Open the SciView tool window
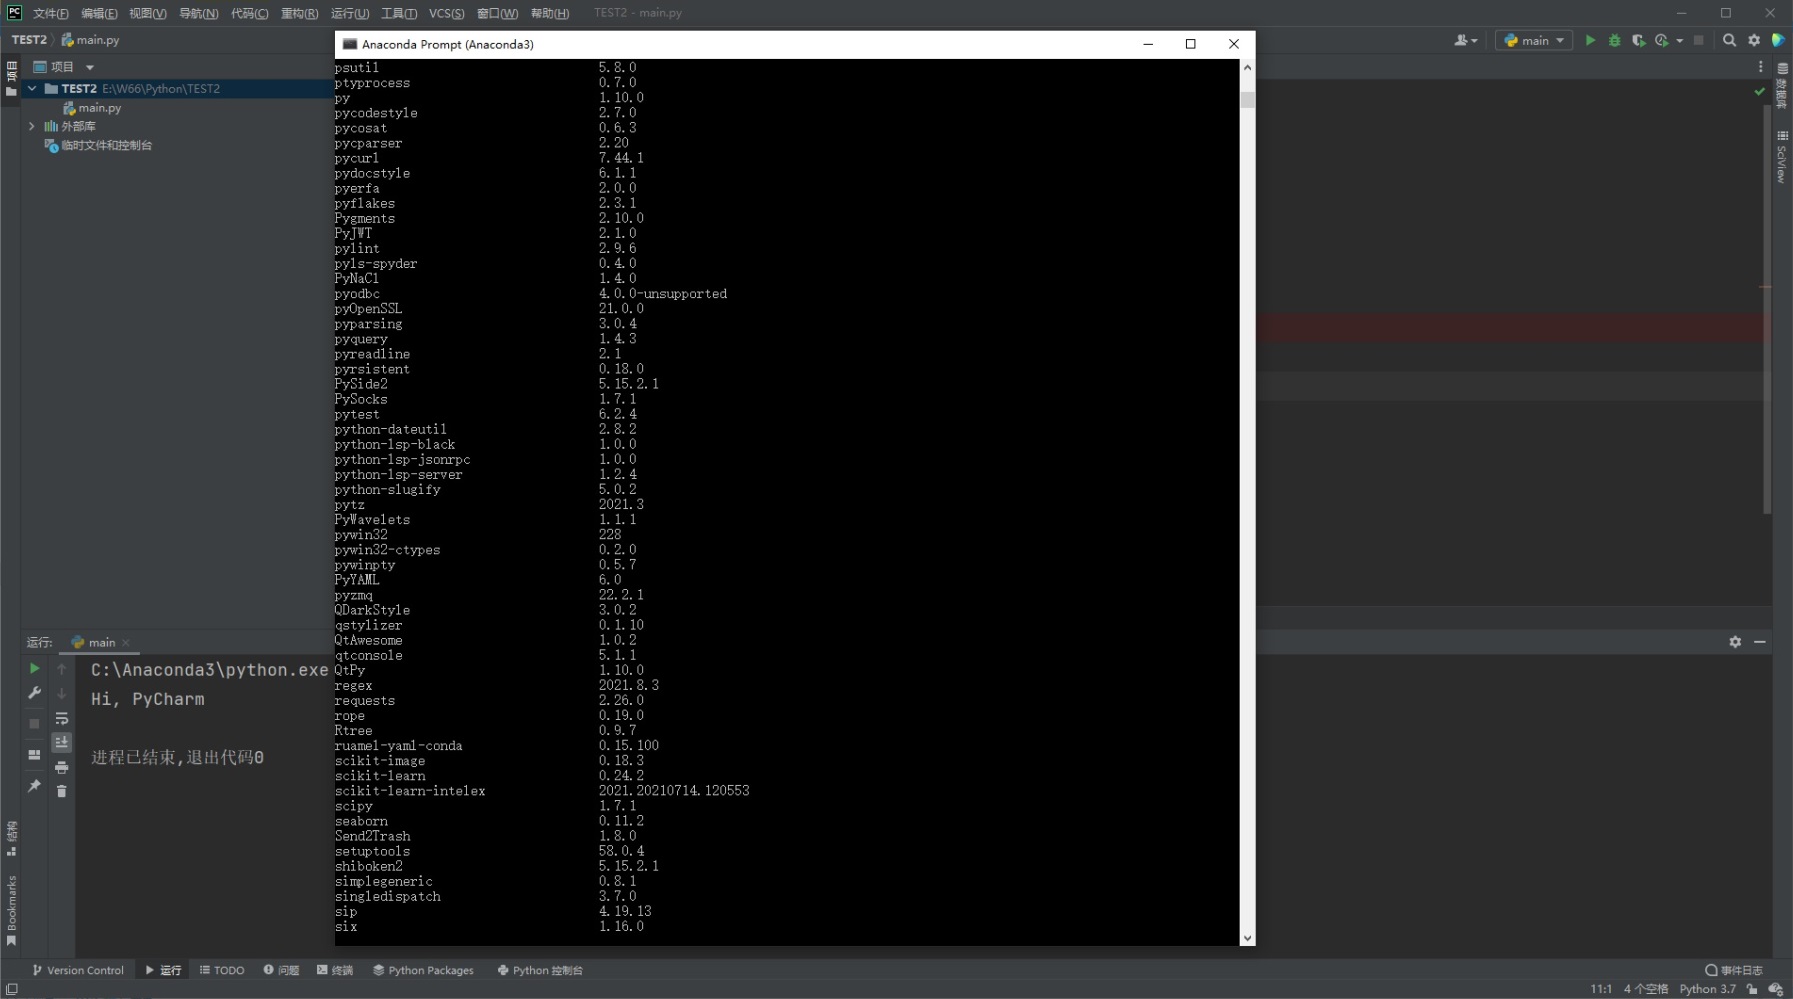Viewport: 1793px width, 999px height. coord(1782,157)
